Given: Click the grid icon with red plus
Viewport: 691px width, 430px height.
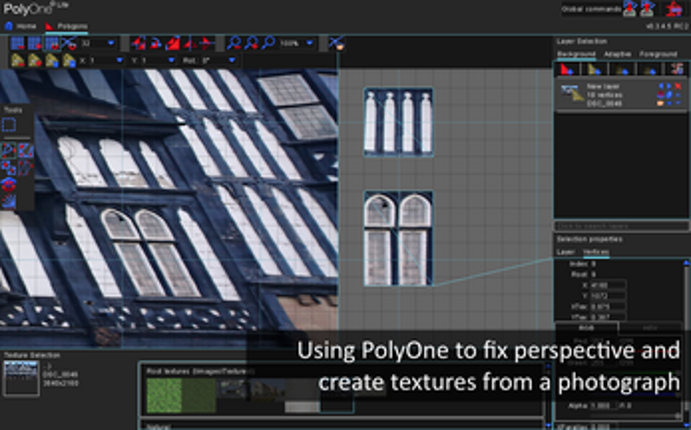Looking at the screenshot, I should click(35, 43).
